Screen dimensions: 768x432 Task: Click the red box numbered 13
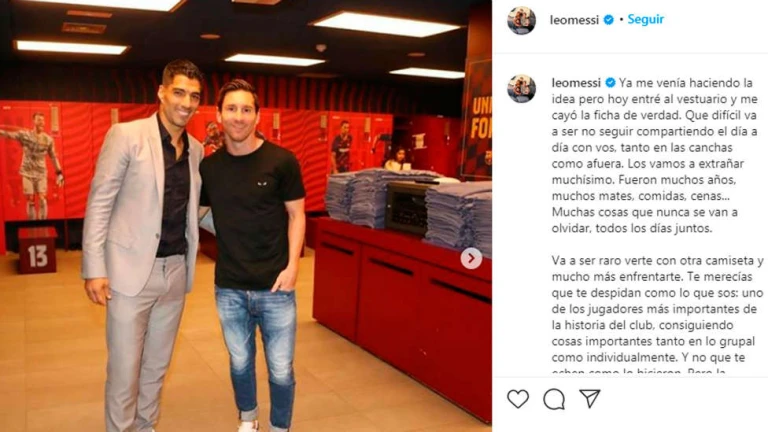pyautogui.click(x=37, y=250)
